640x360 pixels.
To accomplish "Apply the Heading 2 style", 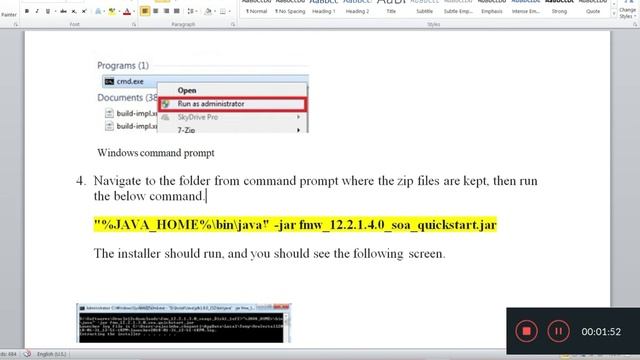I will pos(357,7).
